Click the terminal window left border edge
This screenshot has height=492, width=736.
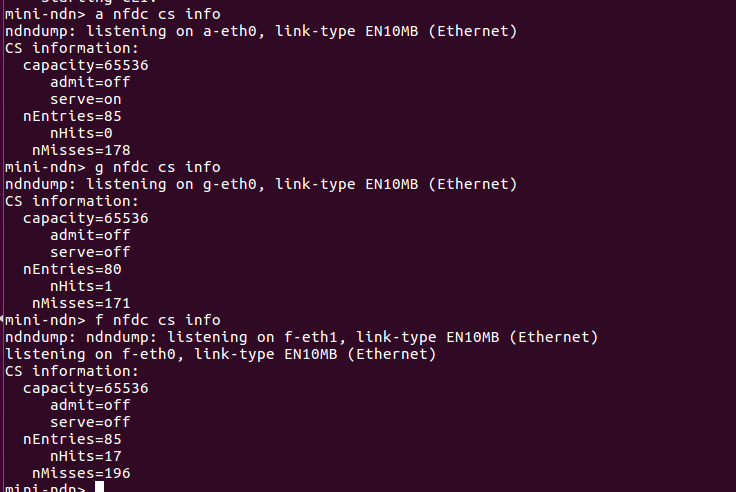pos(2,246)
